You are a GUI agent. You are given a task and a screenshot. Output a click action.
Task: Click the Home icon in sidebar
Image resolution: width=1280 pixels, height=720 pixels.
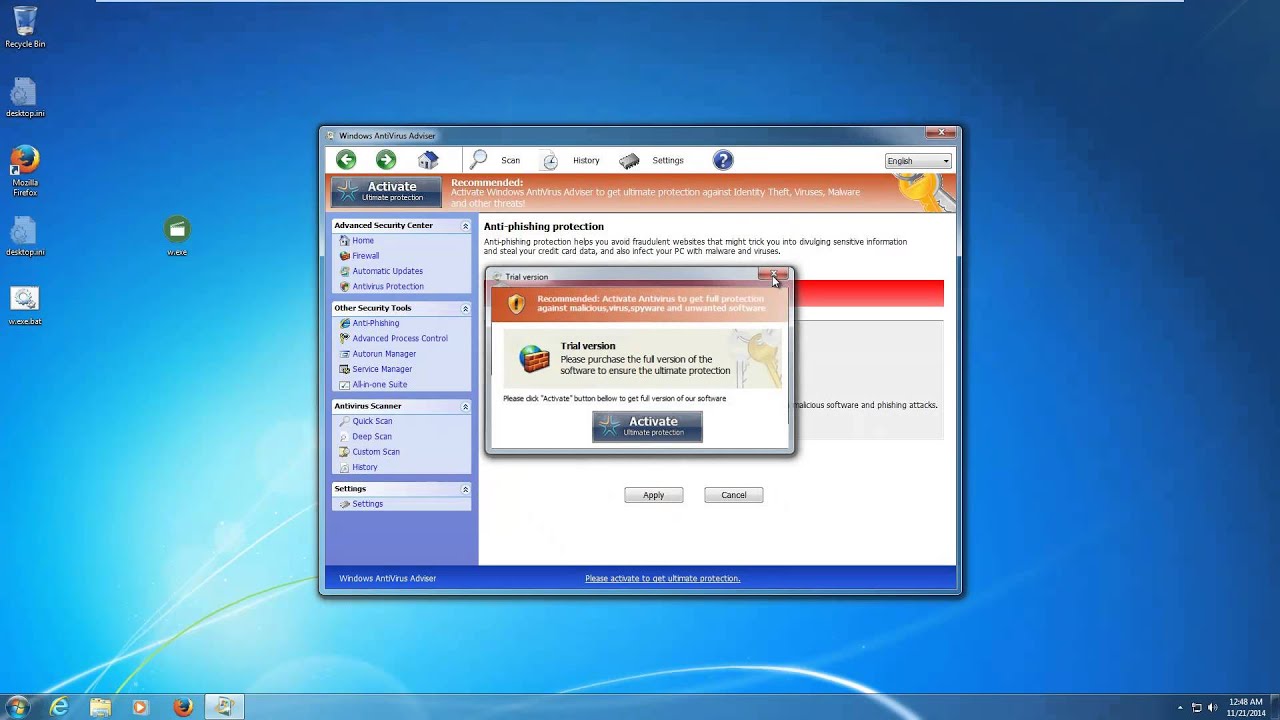coord(345,240)
